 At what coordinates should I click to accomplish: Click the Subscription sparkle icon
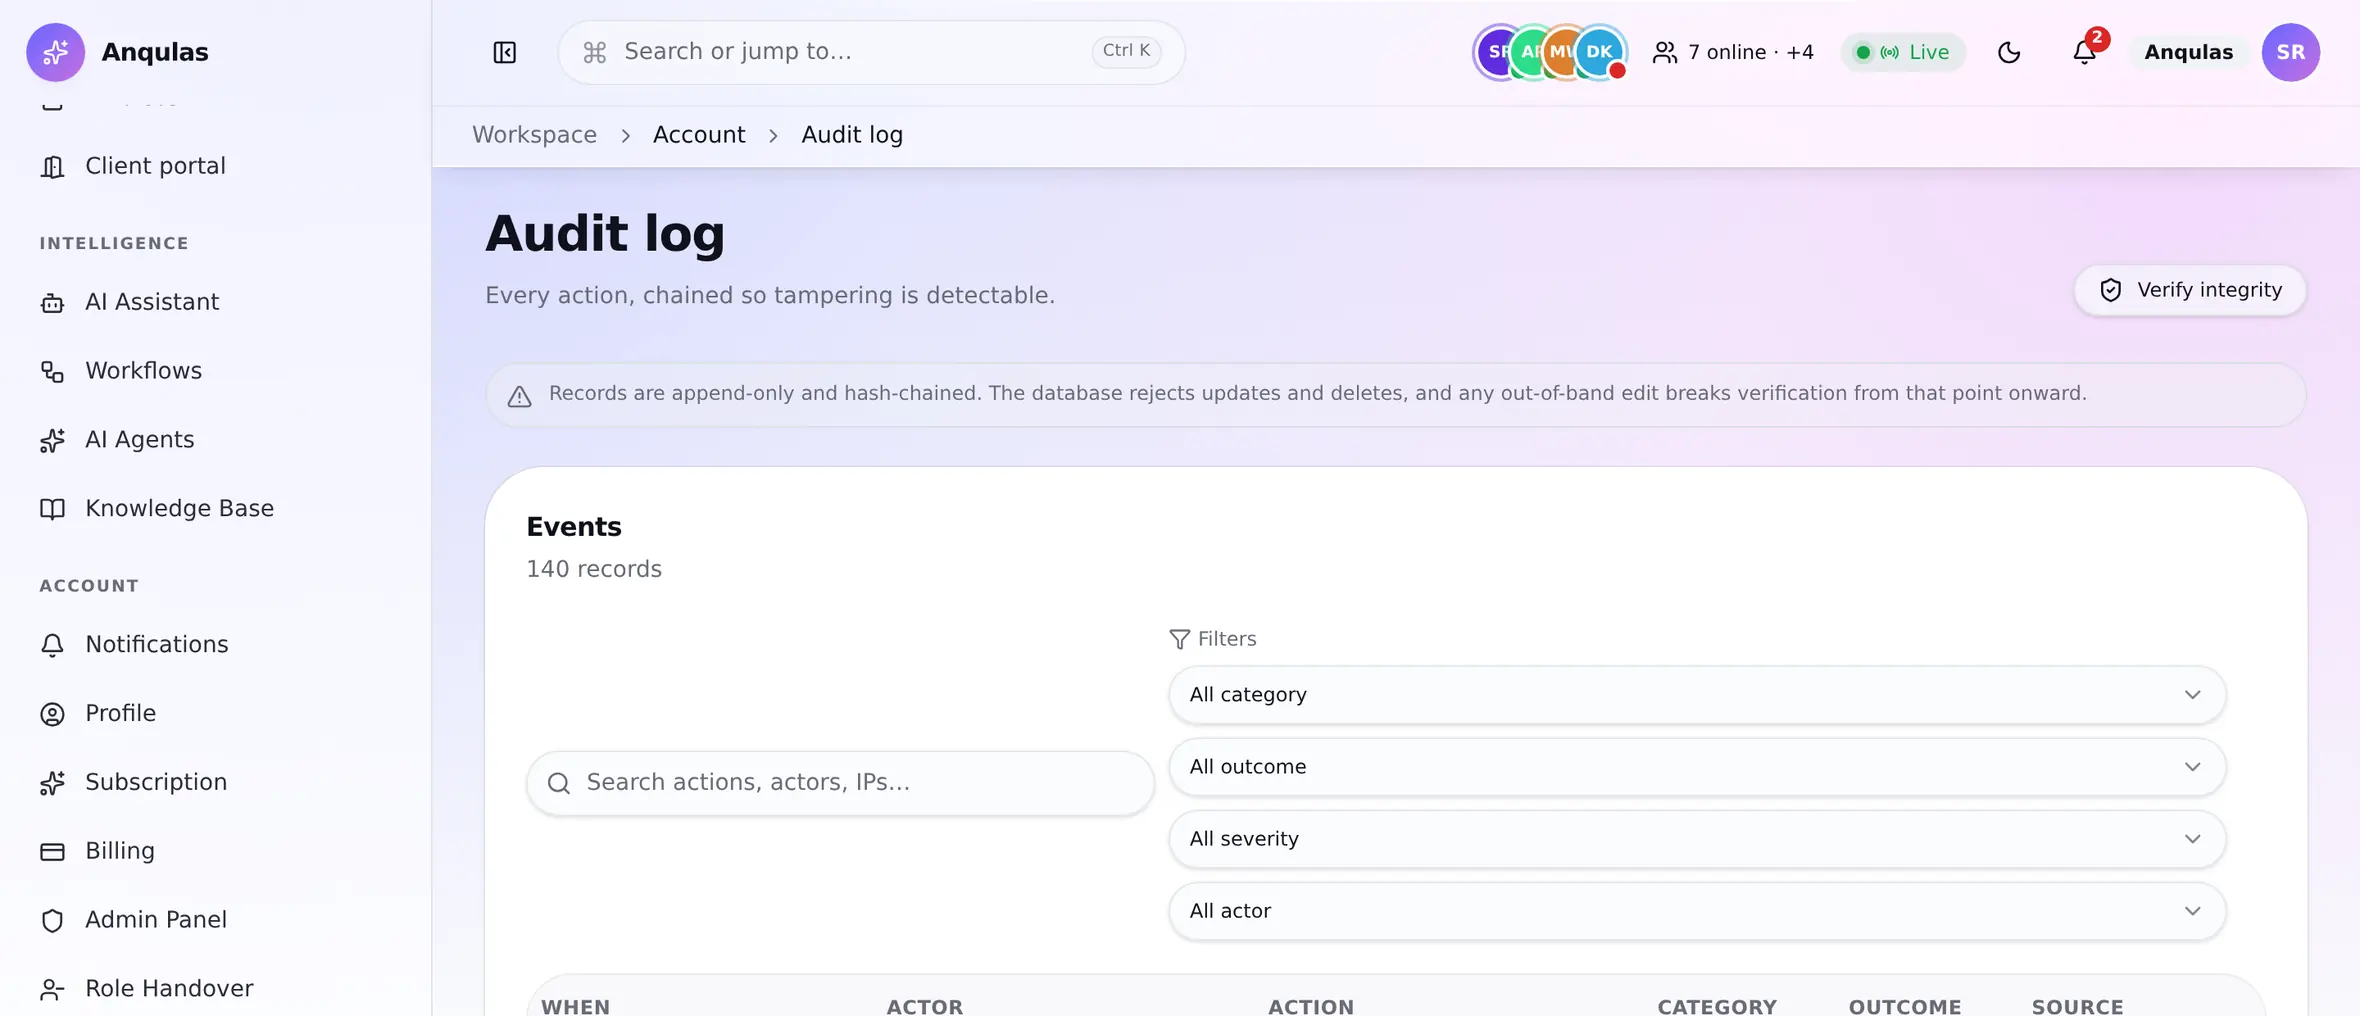(52, 783)
